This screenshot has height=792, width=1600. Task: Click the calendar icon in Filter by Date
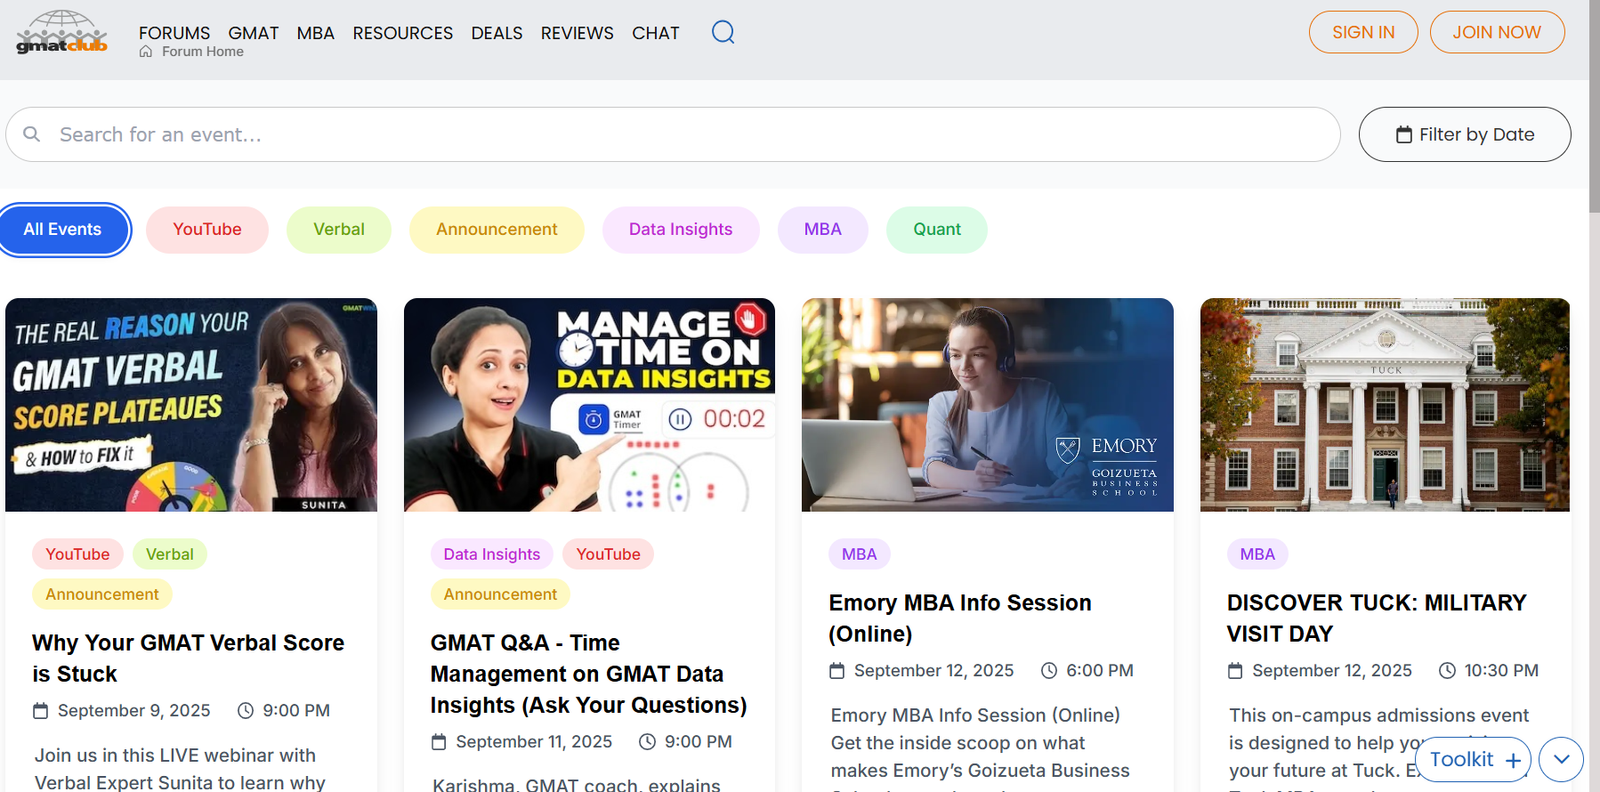click(x=1404, y=135)
